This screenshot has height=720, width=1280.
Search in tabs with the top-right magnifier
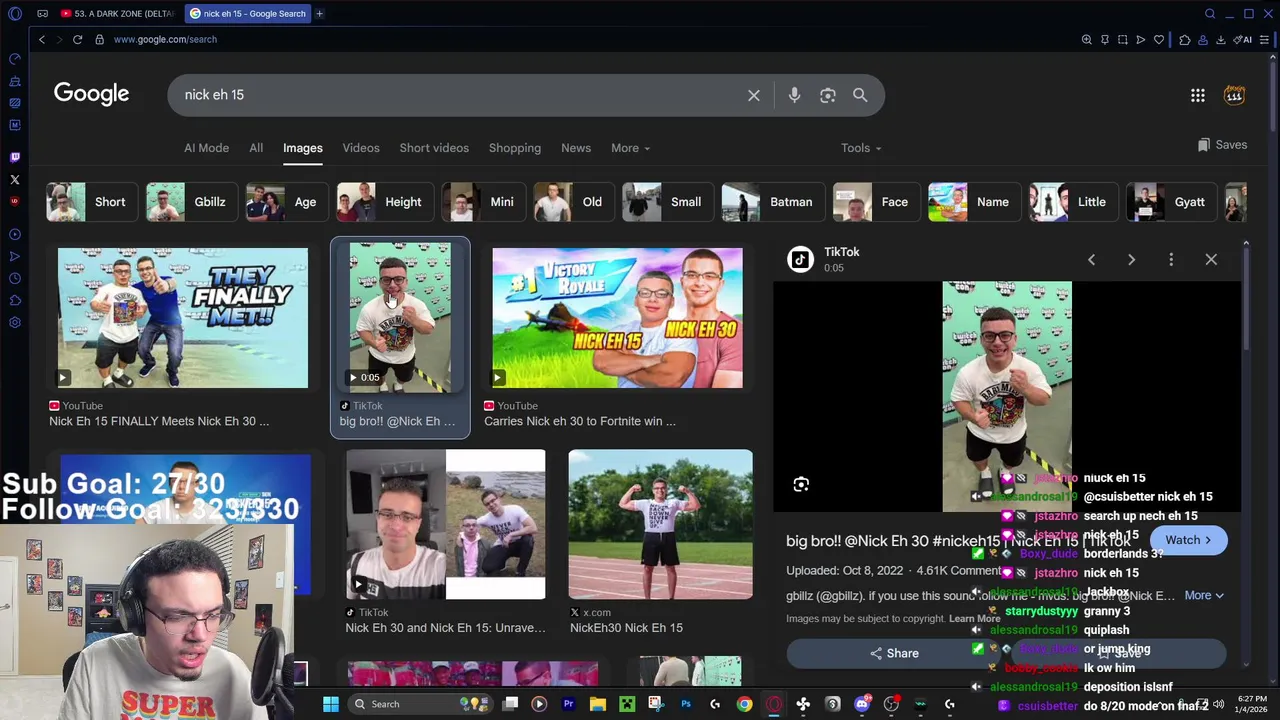coord(1210,13)
